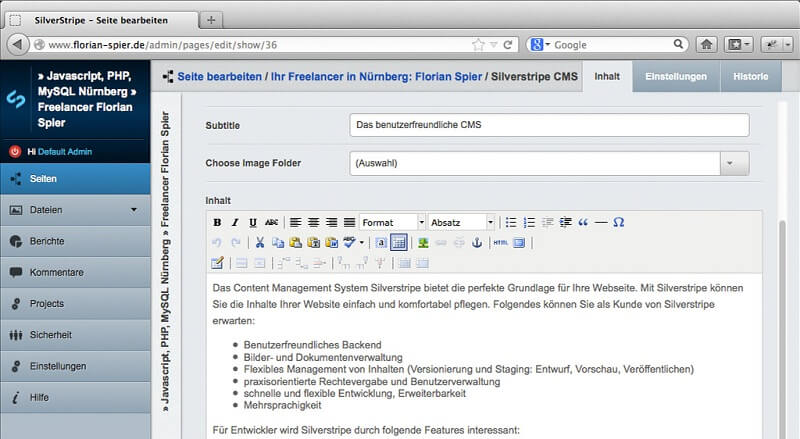Open the Choose Image Folder dropdown
This screenshot has width=800, height=439.
coord(549,163)
